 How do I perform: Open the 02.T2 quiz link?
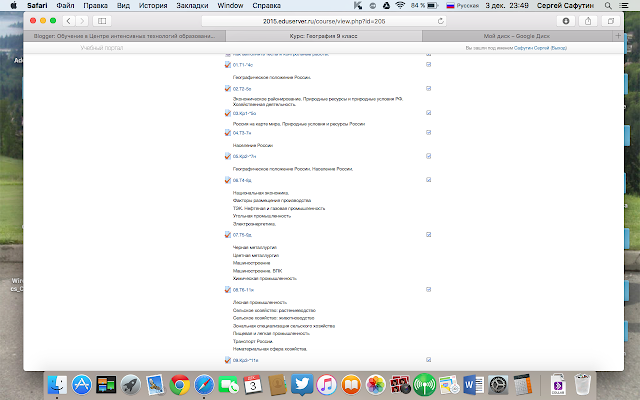pyautogui.click(x=242, y=89)
